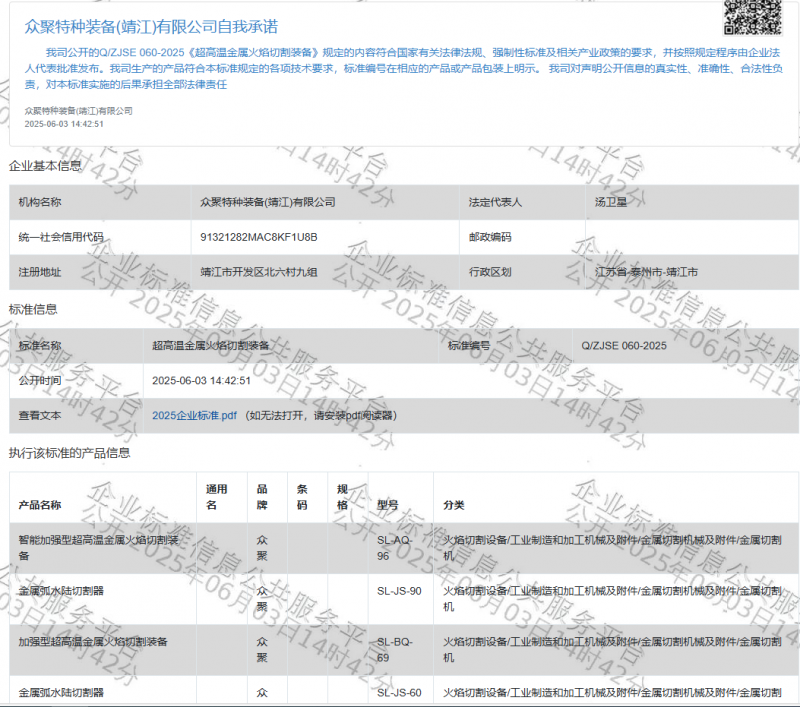Click model number SL-BQ-69
Image resolution: width=800 pixels, height=707 pixels.
pyautogui.click(x=394, y=649)
